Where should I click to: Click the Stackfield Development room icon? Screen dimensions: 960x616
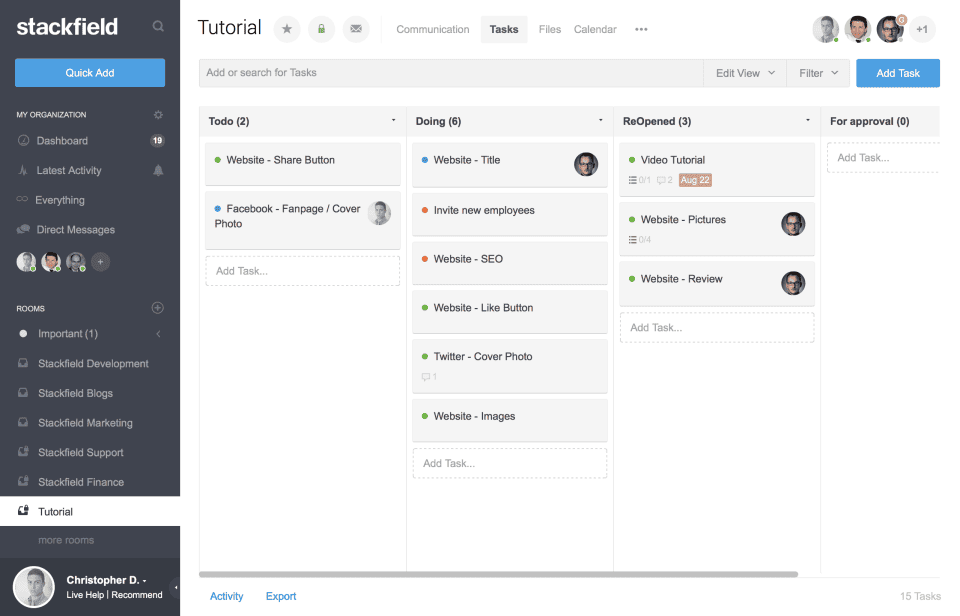tap(23, 363)
